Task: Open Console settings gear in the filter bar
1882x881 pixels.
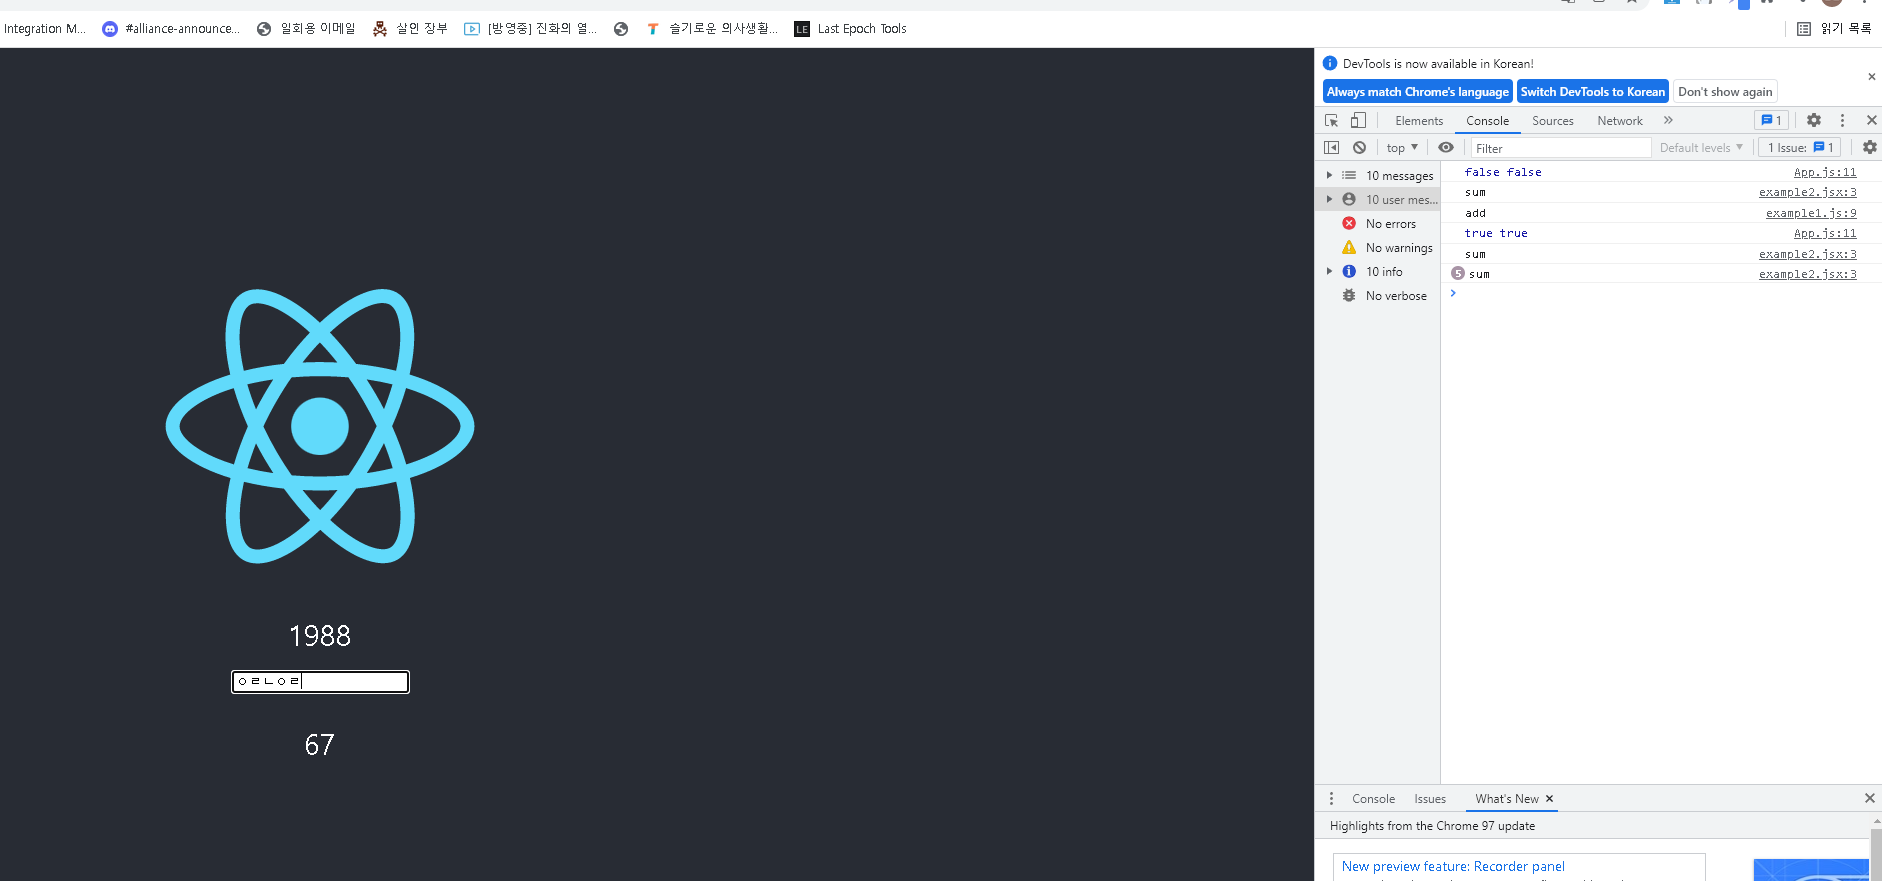Action: (1869, 147)
